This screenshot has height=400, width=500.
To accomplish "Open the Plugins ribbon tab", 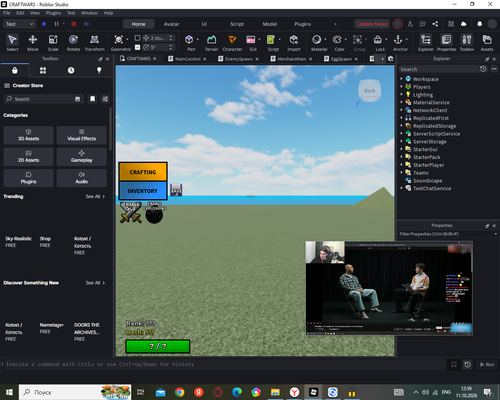I will click(302, 24).
